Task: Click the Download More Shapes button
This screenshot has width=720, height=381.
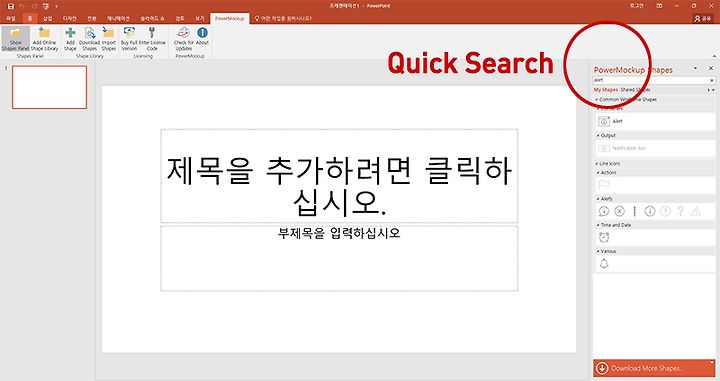Action: tap(654, 368)
